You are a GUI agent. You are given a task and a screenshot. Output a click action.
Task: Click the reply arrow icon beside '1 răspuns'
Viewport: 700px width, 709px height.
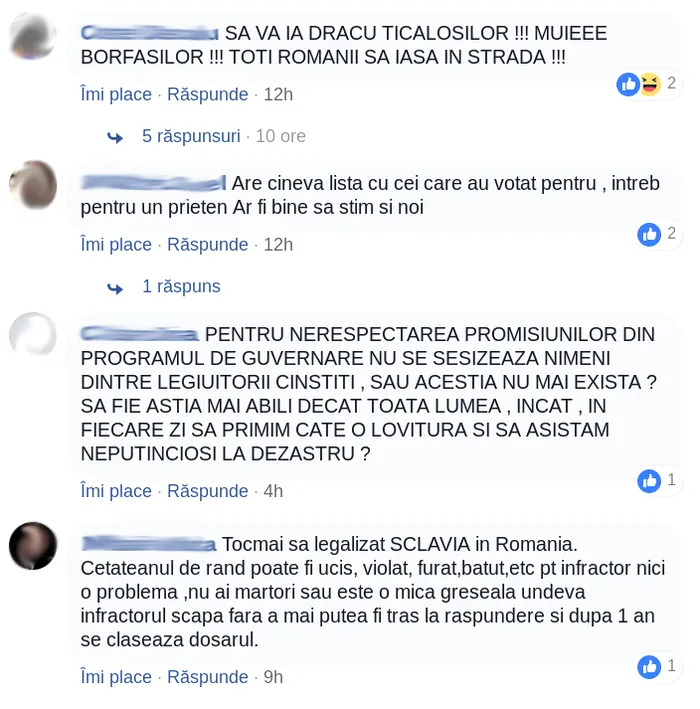[x=115, y=288]
